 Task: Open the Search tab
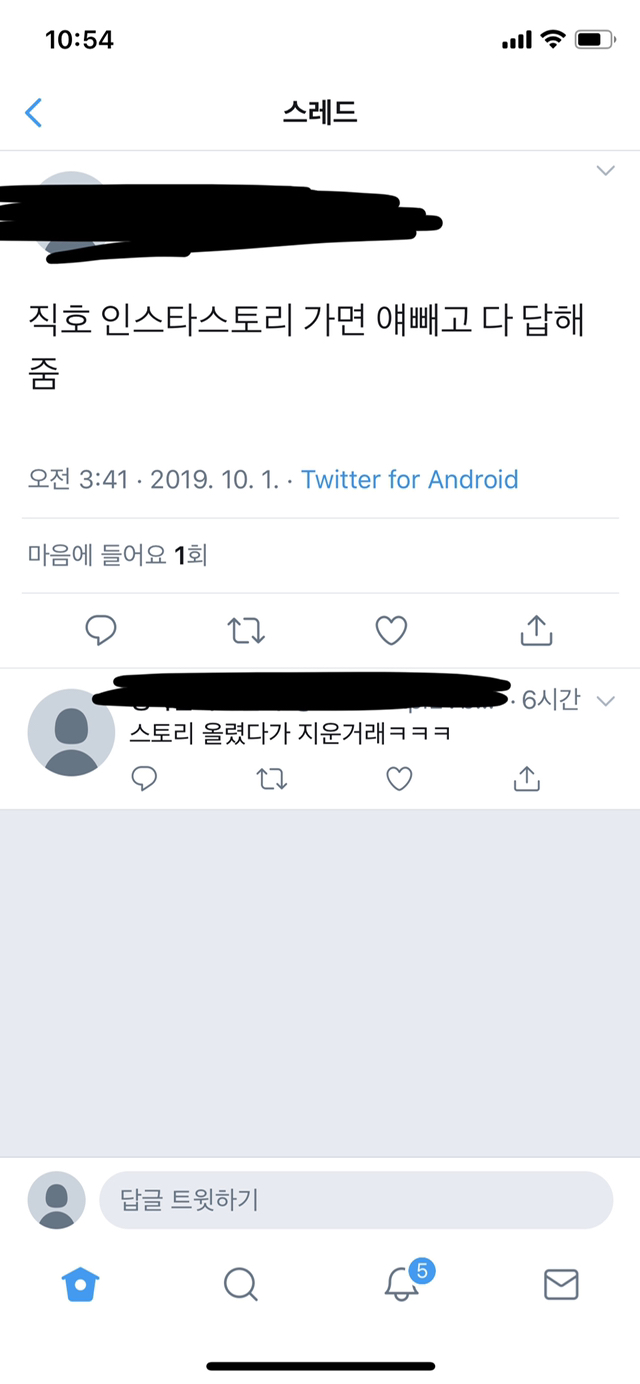pyautogui.click(x=240, y=1284)
